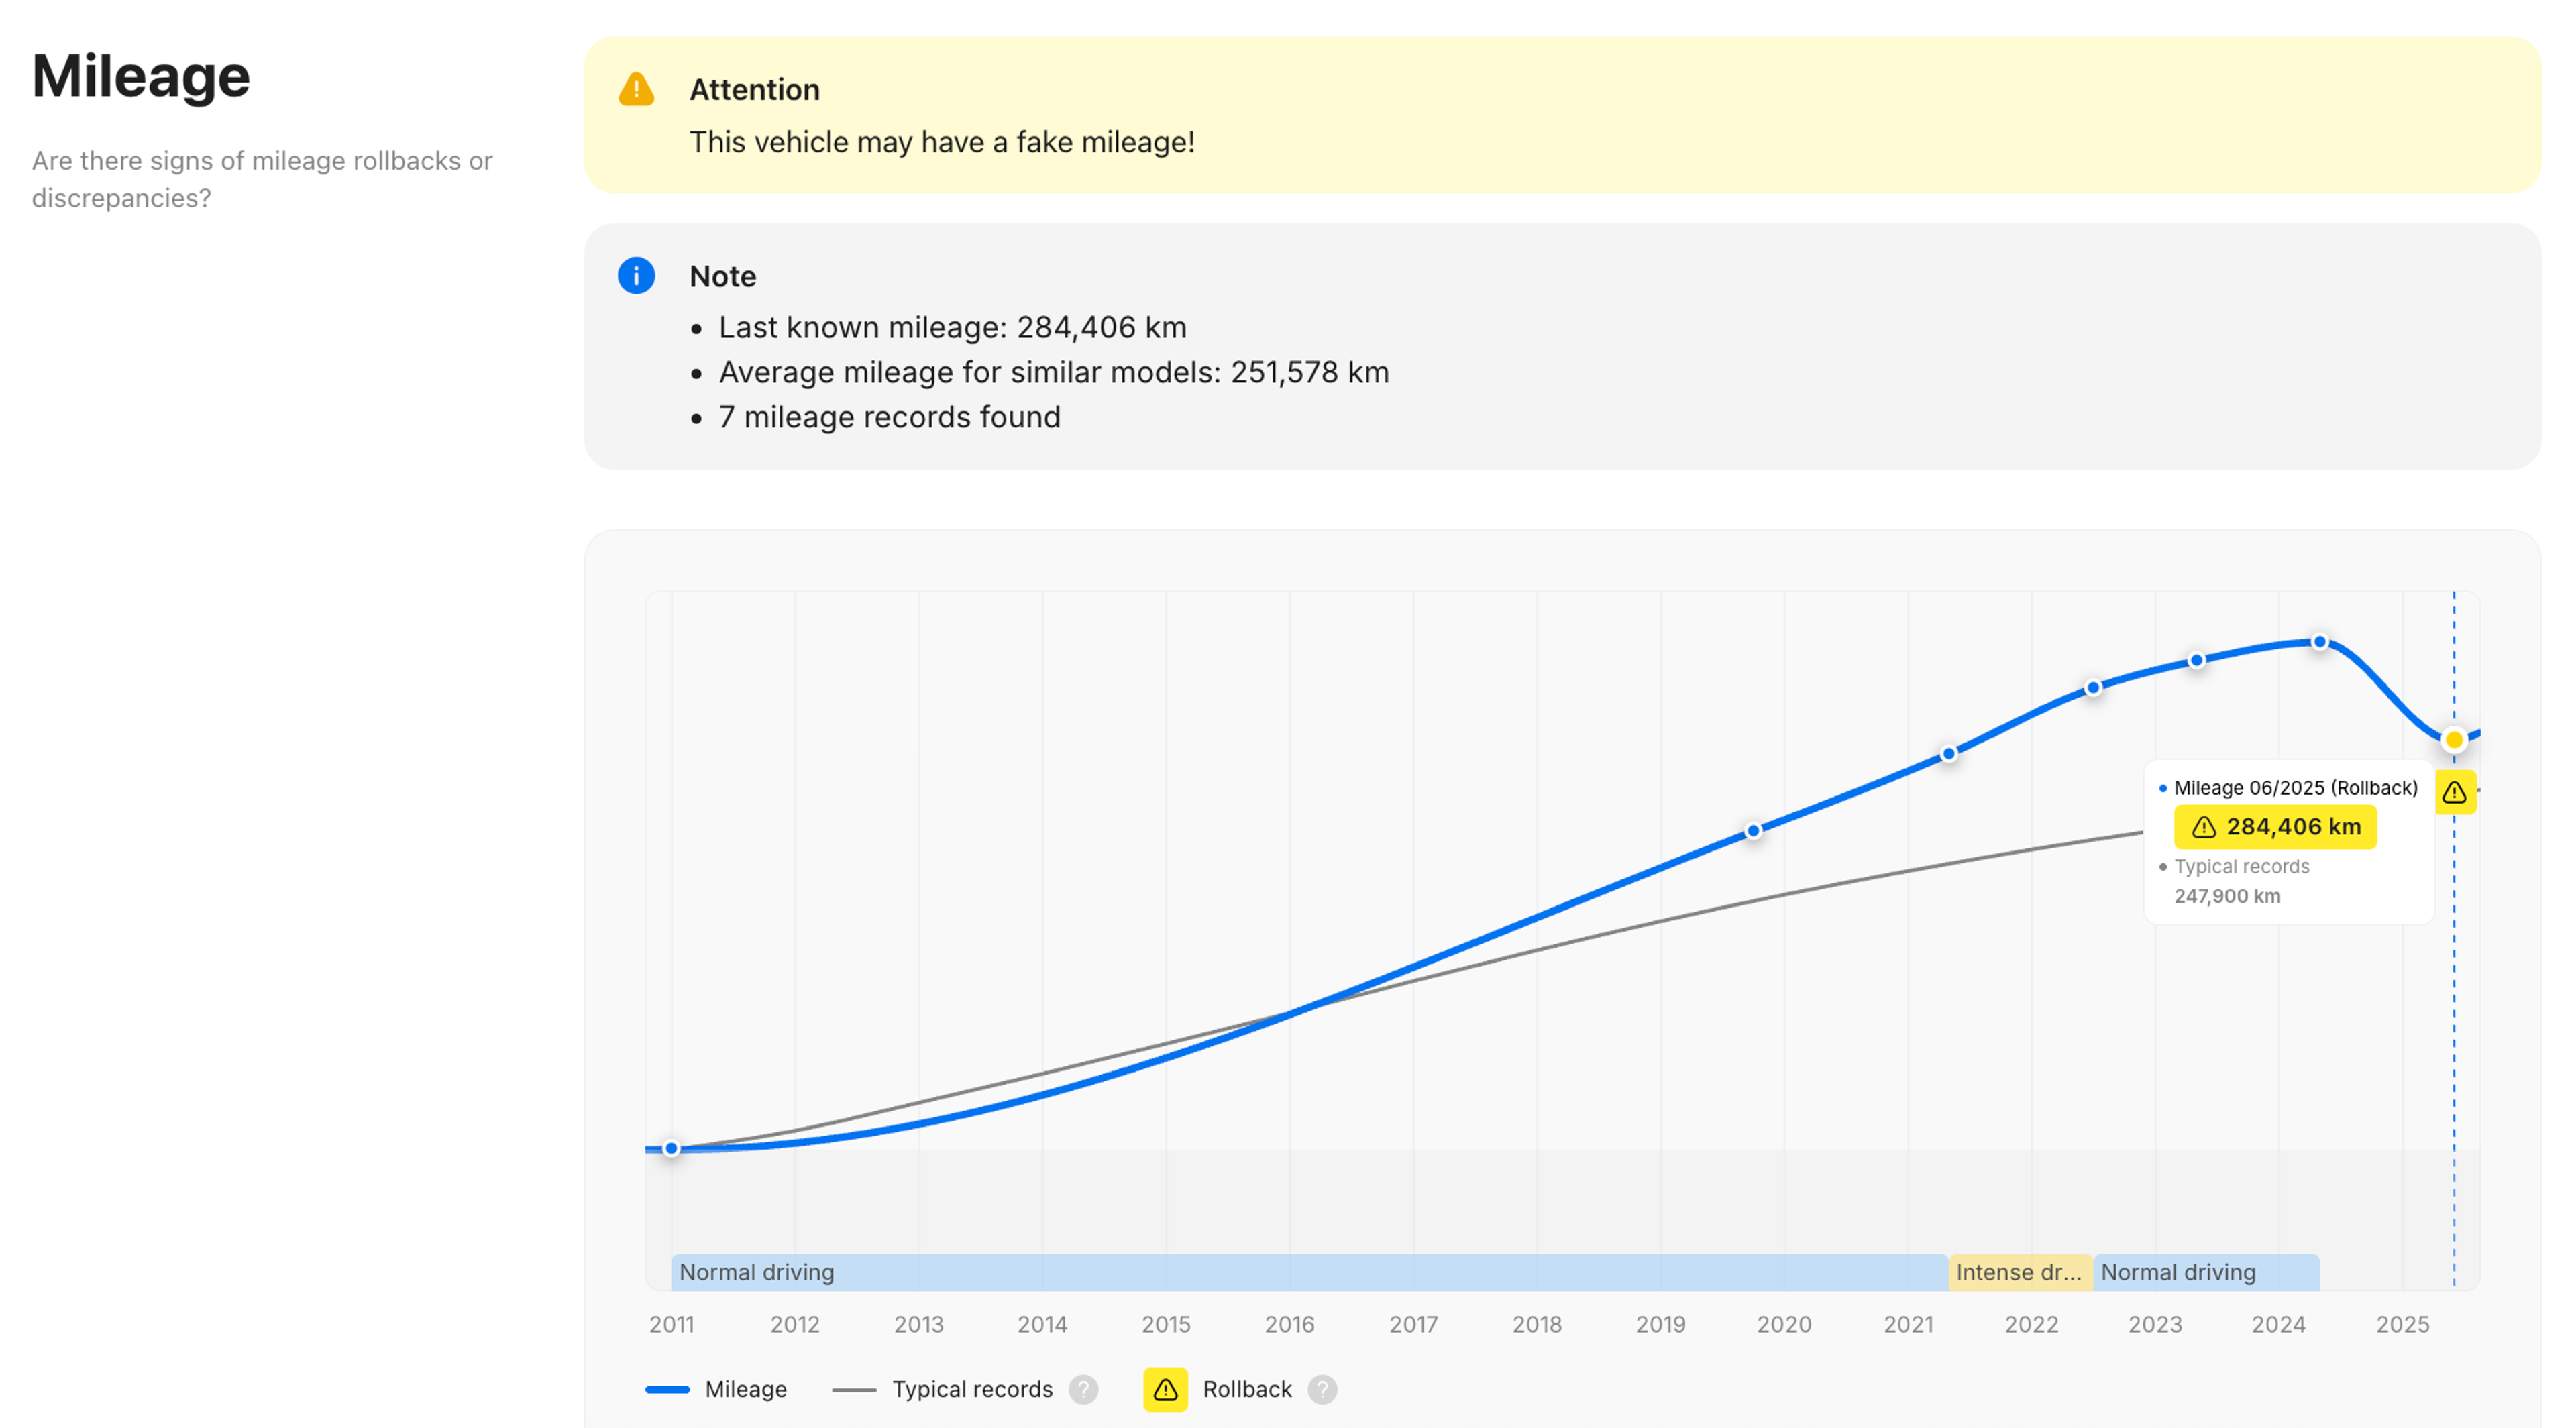Click the blue mileage legend color swatch
The width and height of the screenshot is (2576, 1428).
[x=667, y=1389]
